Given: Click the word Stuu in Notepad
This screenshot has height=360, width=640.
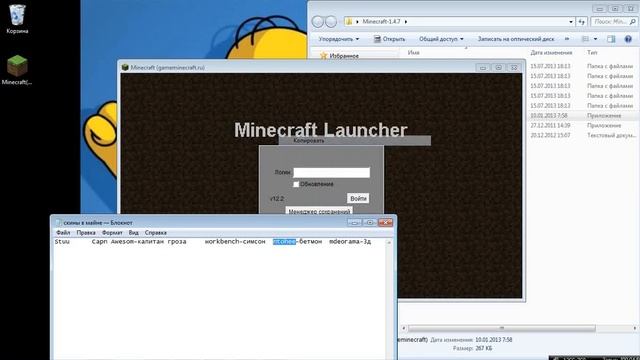Looking at the screenshot, I should tap(62, 242).
